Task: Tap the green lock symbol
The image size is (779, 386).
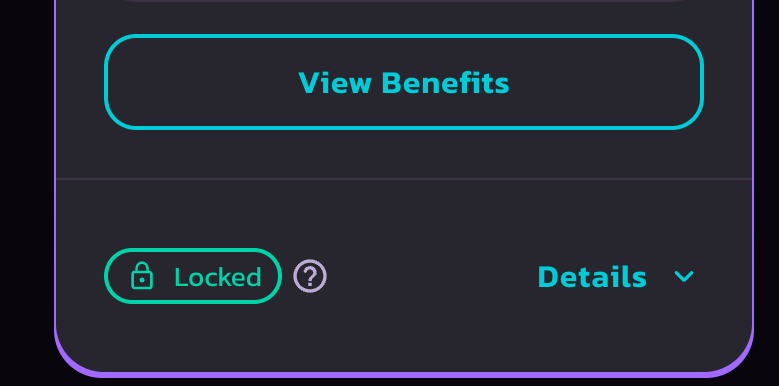Action: pyautogui.click(x=142, y=276)
